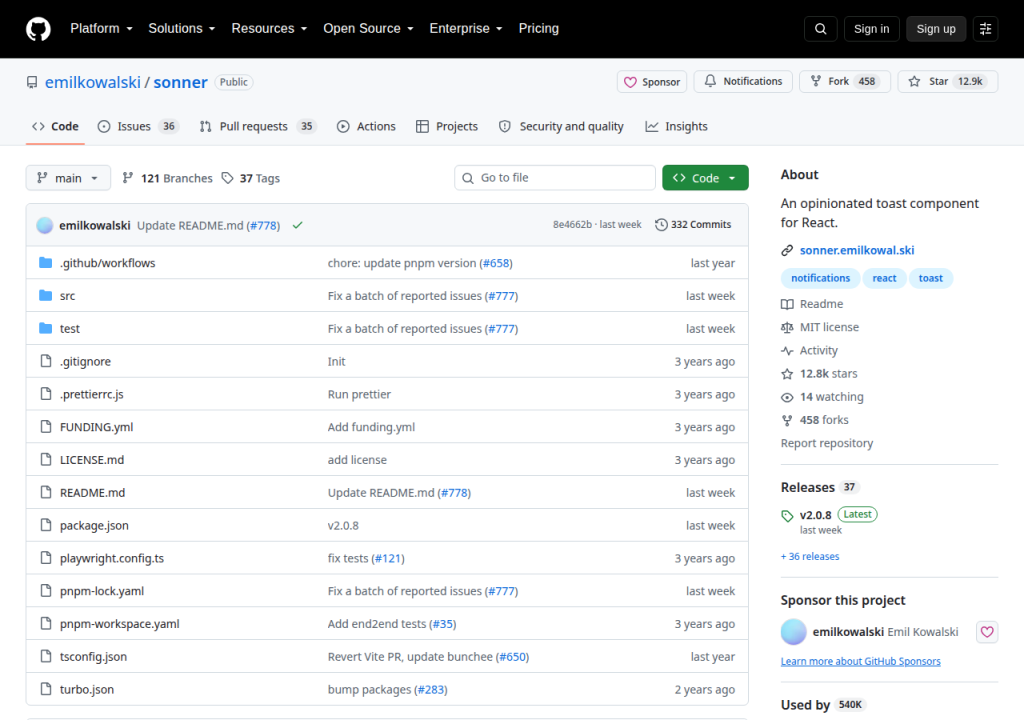Open LICENSE.md file
1024x720 pixels.
tap(92, 460)
